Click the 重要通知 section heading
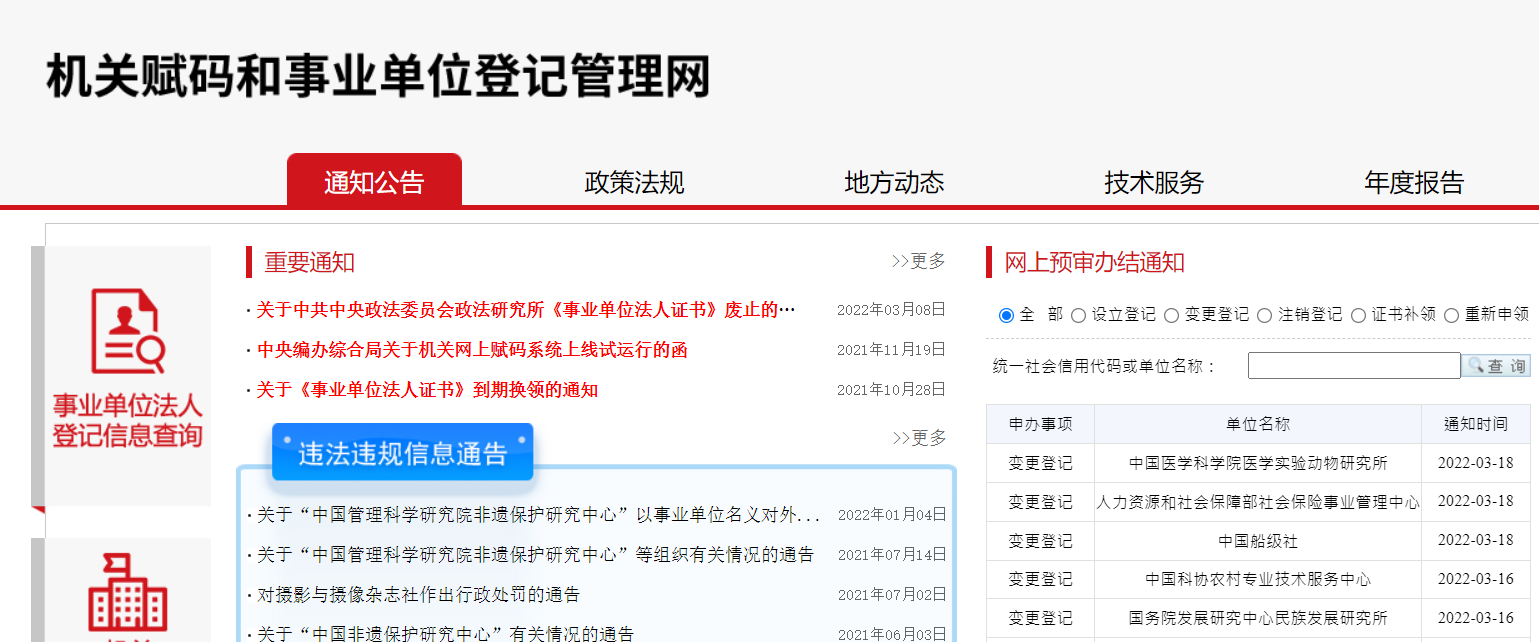 click(309, 263)
